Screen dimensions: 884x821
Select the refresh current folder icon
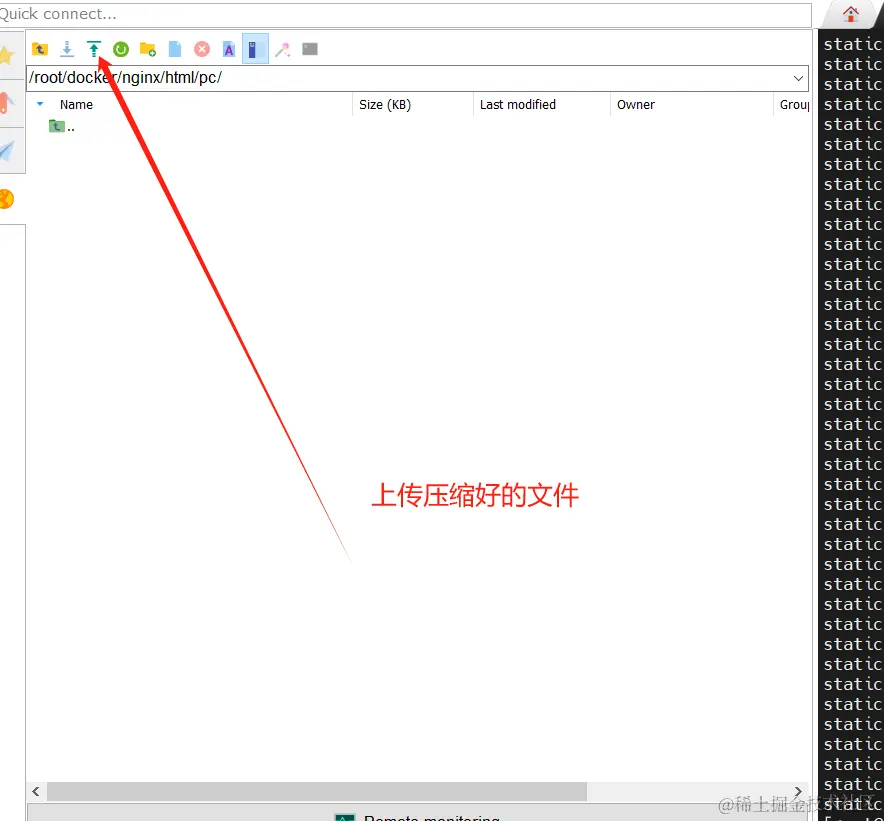[121, 49]
